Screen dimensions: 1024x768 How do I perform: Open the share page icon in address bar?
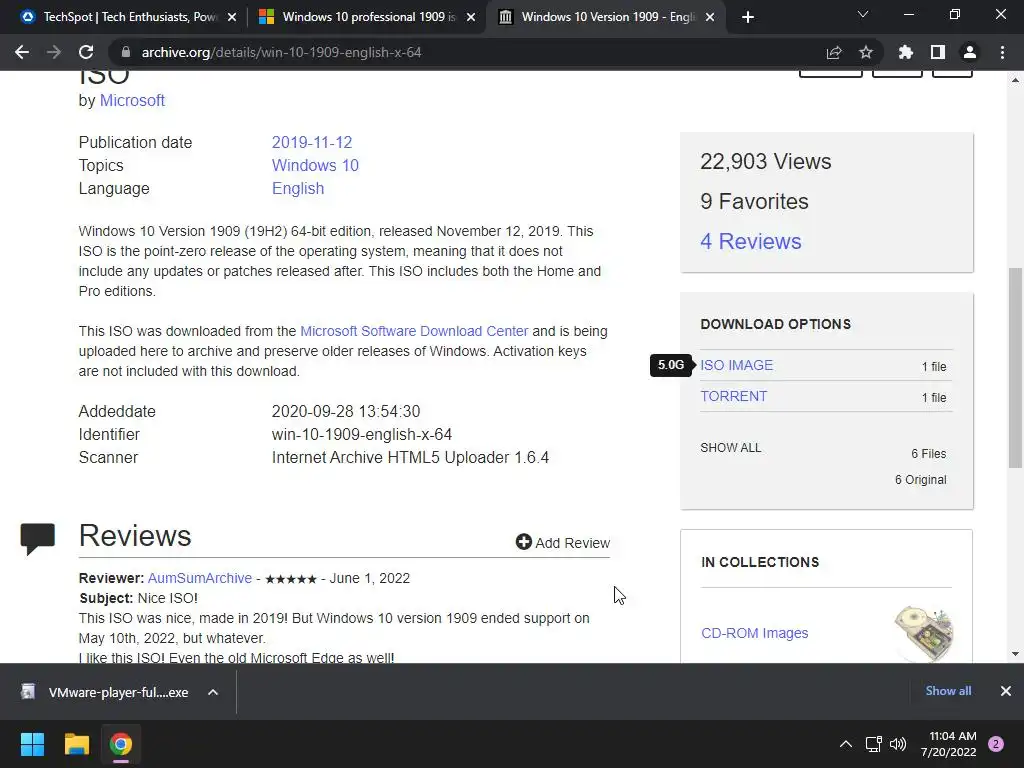click(834, 52)
